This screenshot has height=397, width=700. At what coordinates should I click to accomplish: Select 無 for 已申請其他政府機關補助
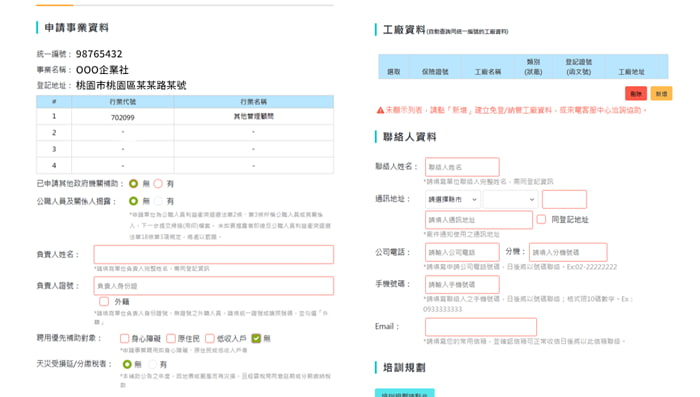[x=133, y=184]
